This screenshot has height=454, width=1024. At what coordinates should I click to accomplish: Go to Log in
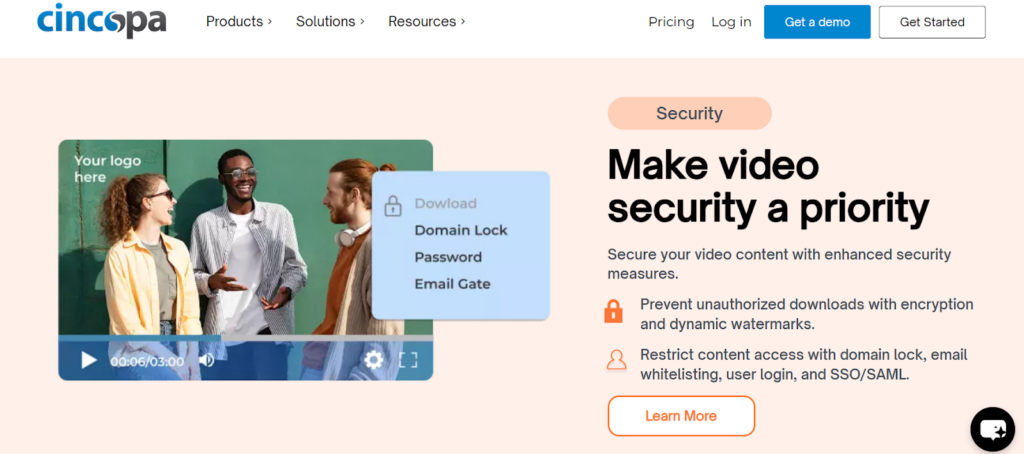731,22
